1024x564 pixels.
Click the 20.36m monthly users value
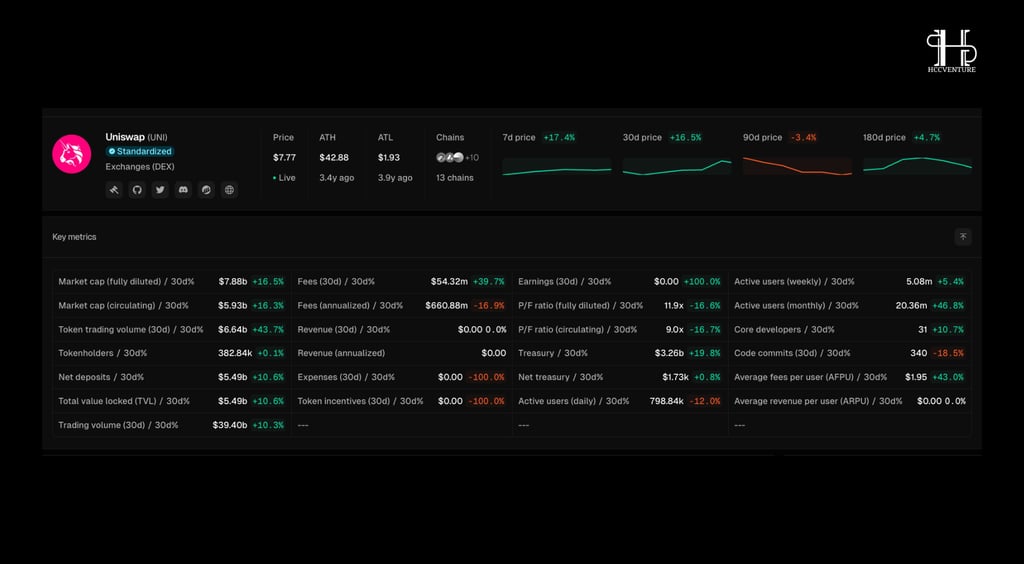tap(912, 306)
